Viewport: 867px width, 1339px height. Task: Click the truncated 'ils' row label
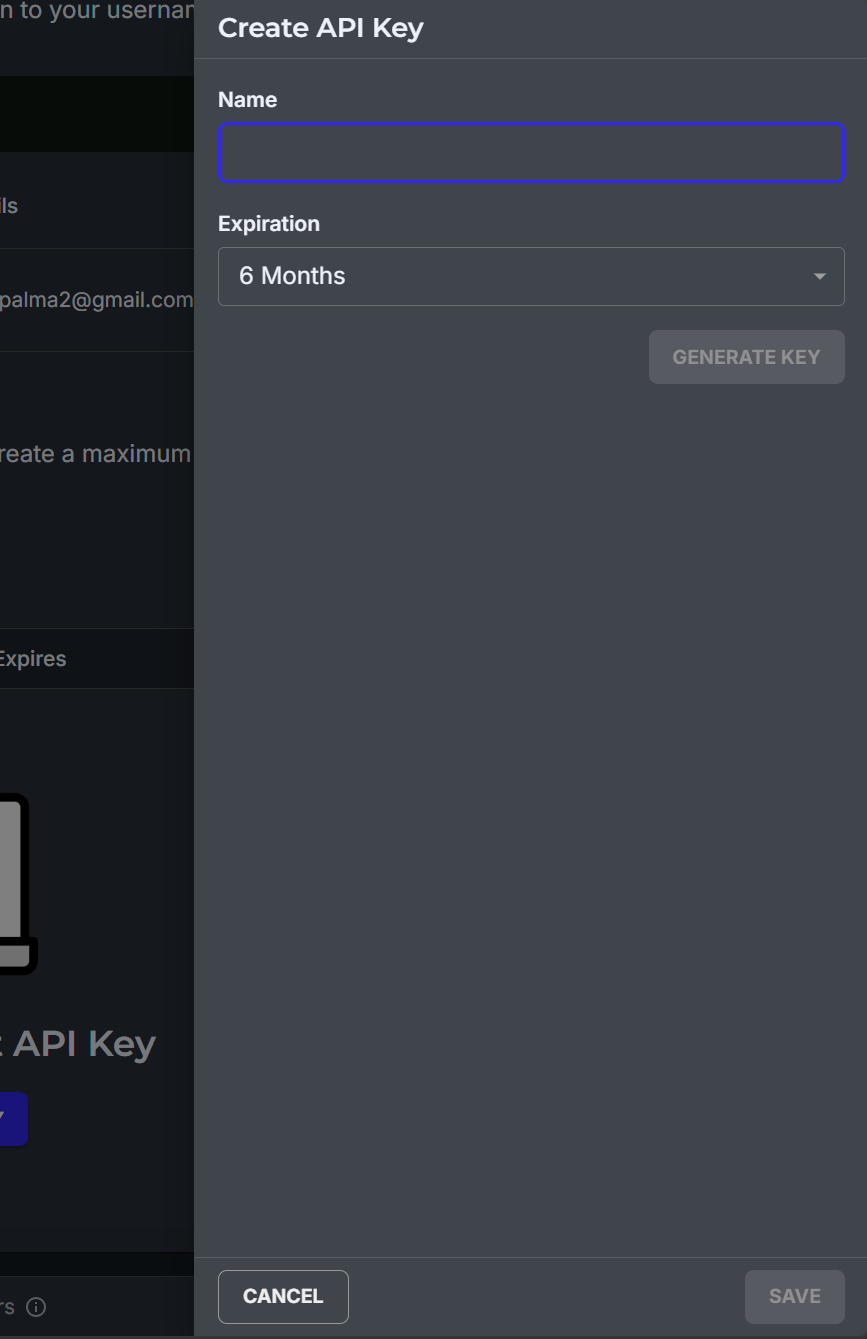[x=9, y=206]
